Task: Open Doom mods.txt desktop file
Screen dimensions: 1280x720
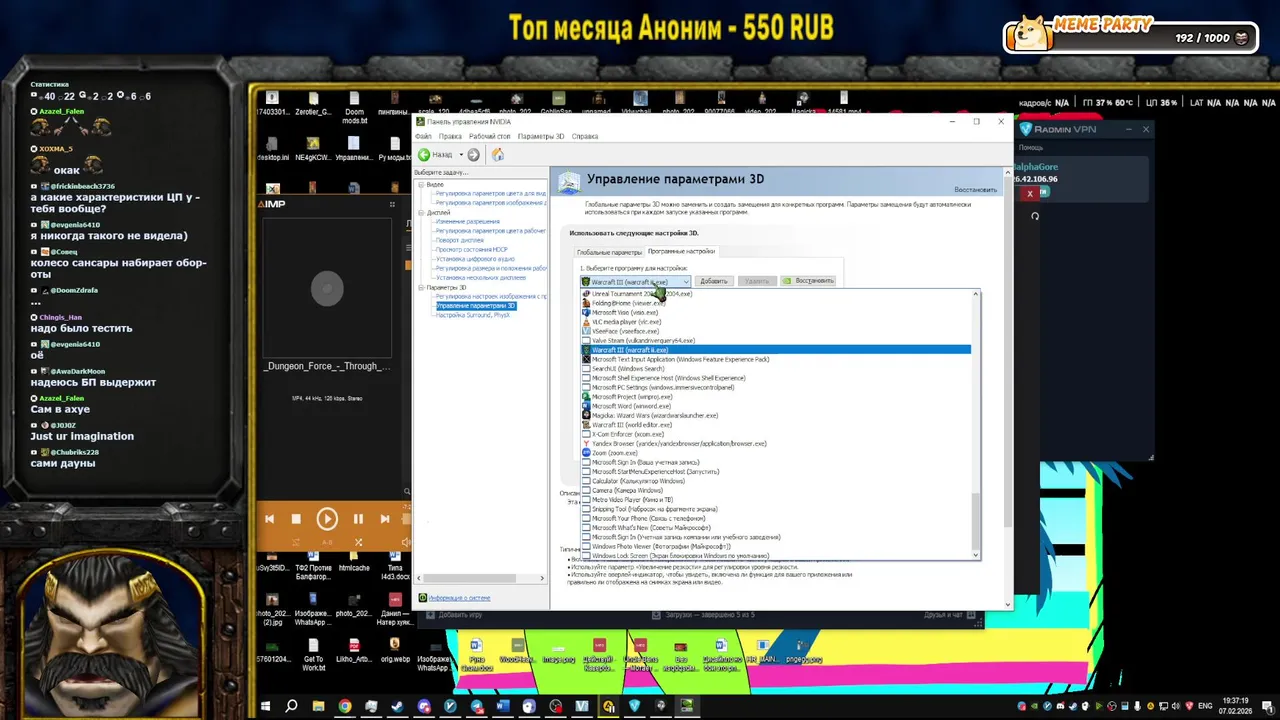Action: click(x=355, y=108)
